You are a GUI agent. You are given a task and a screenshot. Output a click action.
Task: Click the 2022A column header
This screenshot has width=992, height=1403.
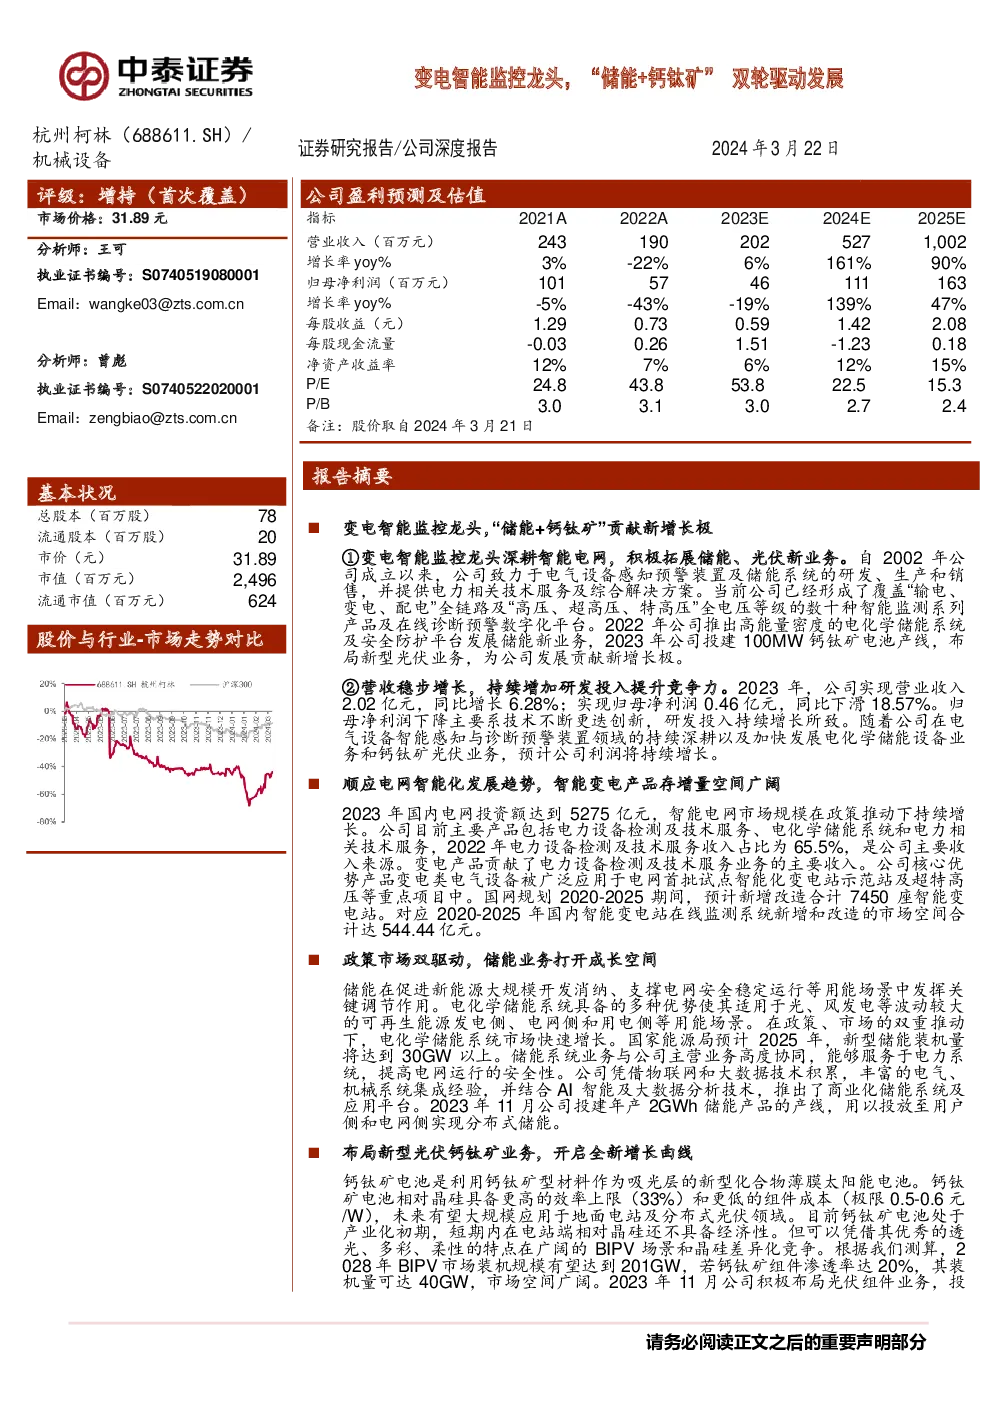(643, 218)
